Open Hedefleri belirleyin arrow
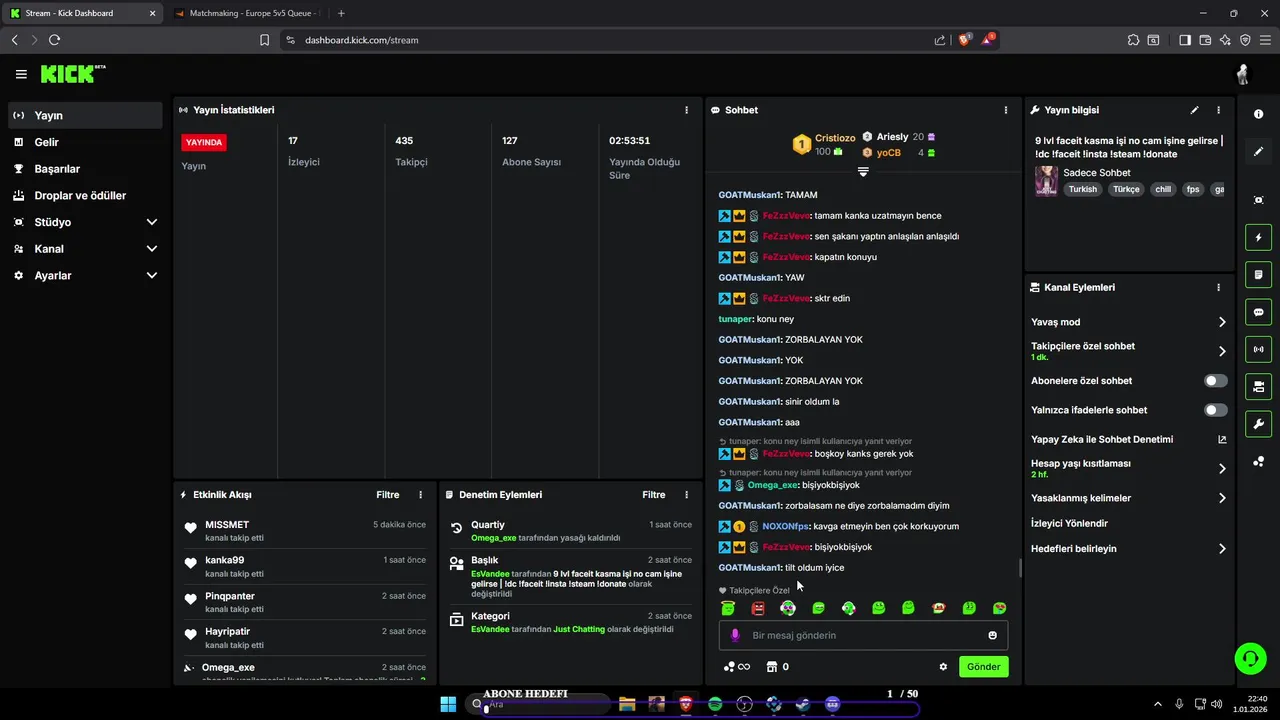 point(1222,549)
